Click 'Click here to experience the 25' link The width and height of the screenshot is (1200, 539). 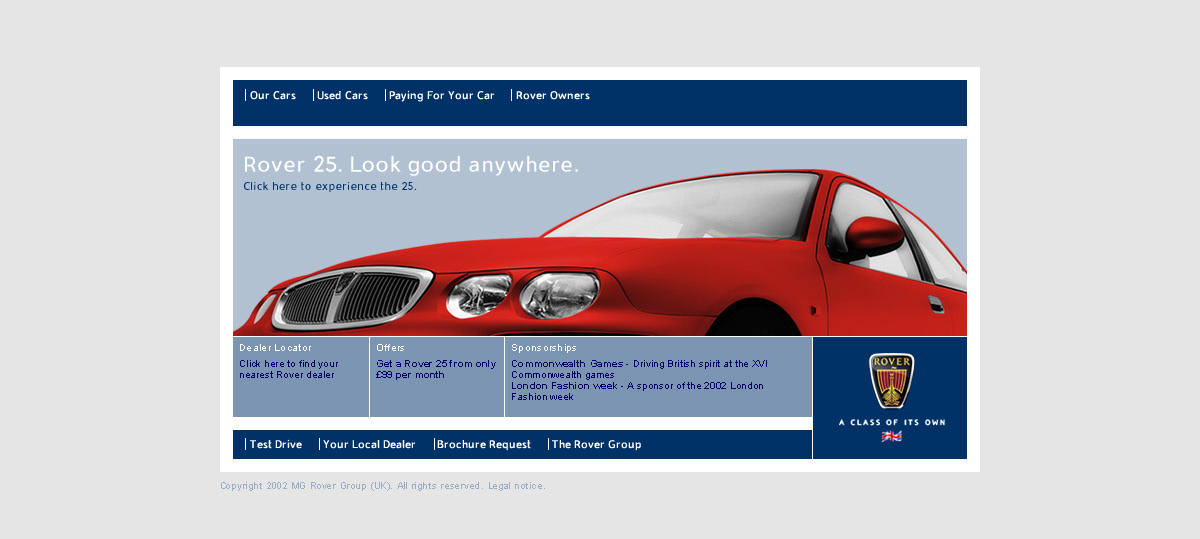click(x=330, y=186)
